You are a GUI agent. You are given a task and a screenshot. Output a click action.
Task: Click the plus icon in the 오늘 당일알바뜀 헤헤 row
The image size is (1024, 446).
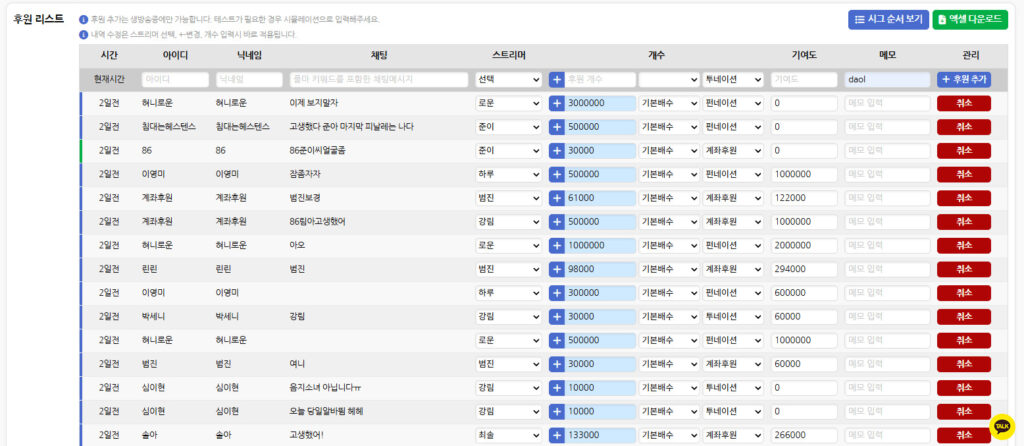[x=556, y=411]
